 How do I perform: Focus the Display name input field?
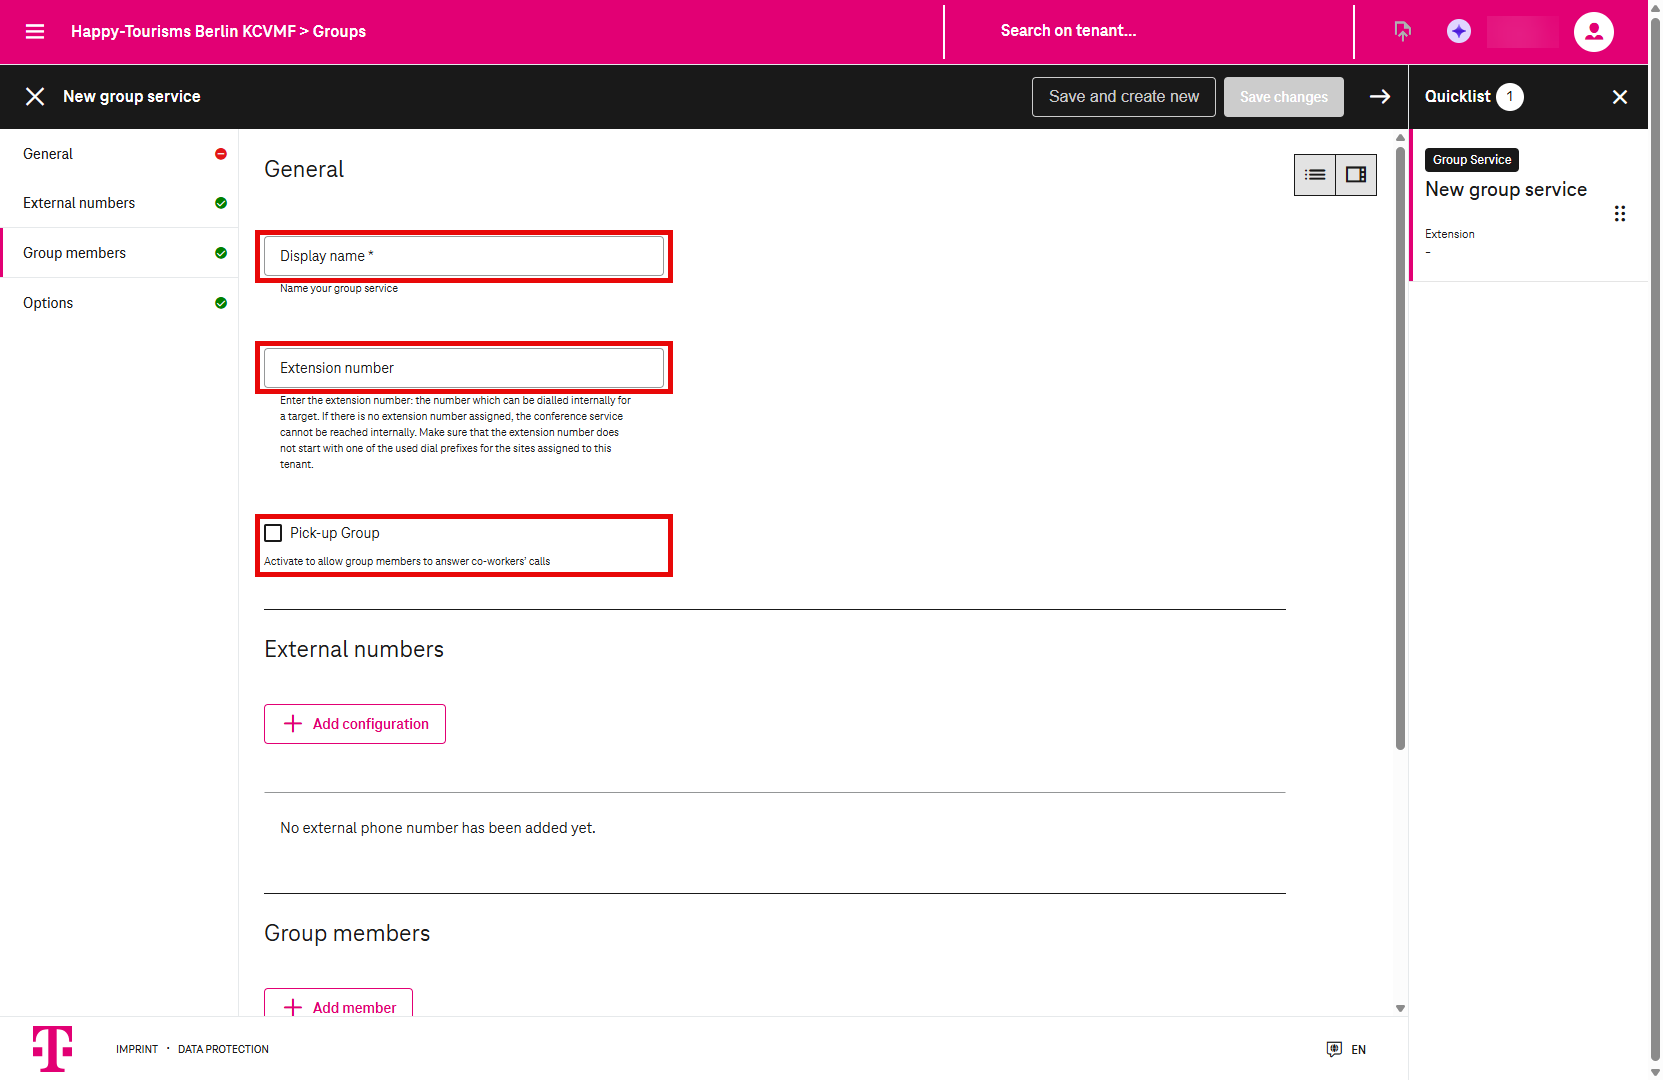464,256
